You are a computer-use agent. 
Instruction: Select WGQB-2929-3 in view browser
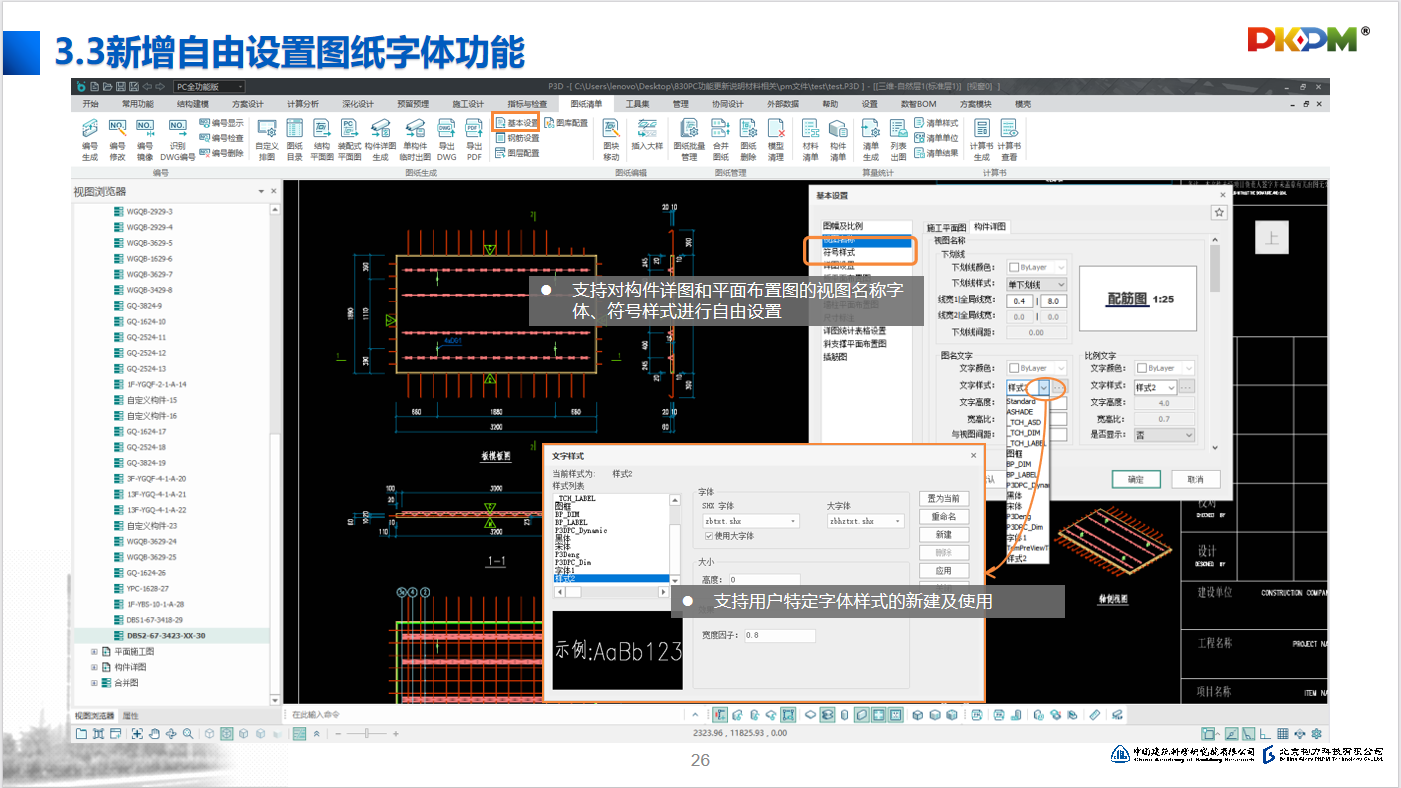click(x=149, y=212)
